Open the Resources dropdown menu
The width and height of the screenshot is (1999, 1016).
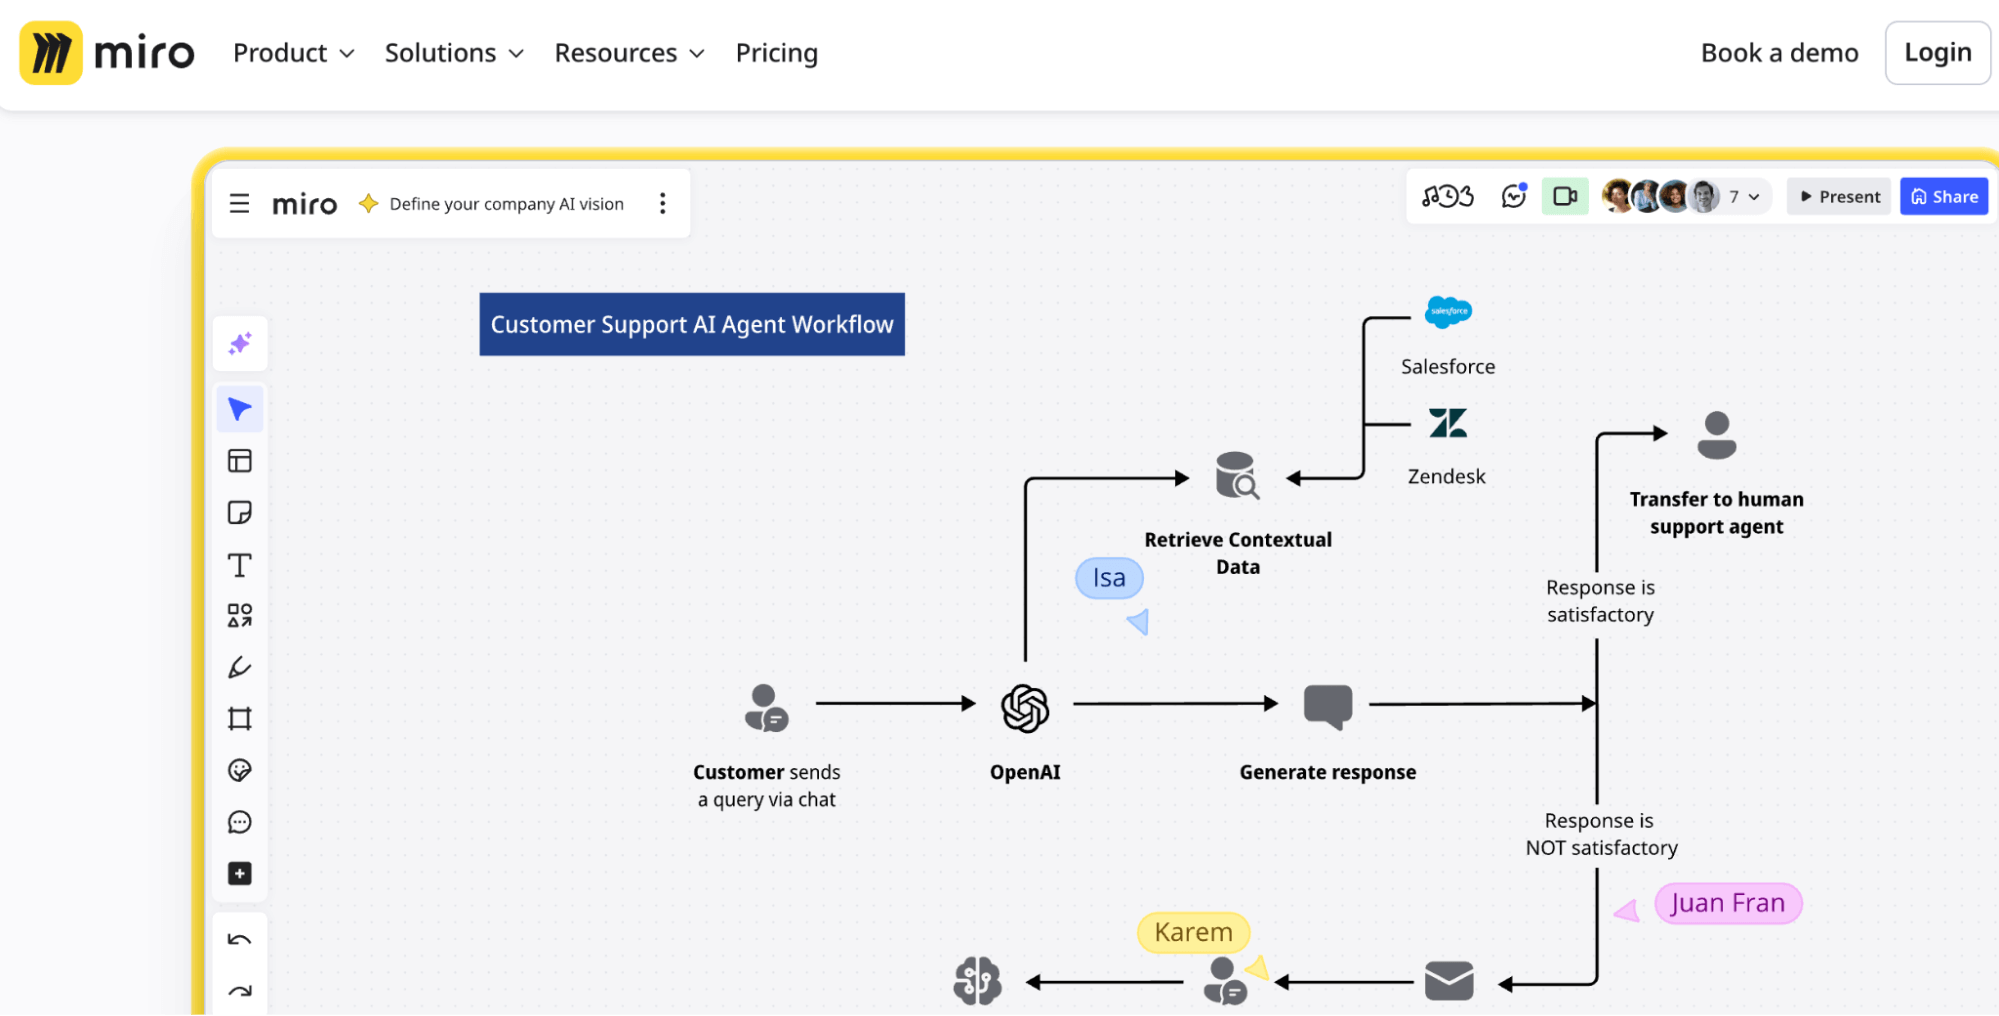tap(630, 53)
